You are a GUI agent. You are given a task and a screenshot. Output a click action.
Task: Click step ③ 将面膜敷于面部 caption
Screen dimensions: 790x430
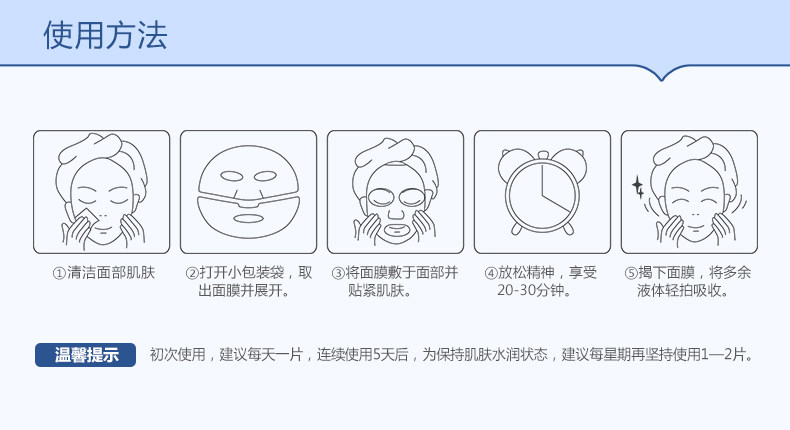point(395,281)
